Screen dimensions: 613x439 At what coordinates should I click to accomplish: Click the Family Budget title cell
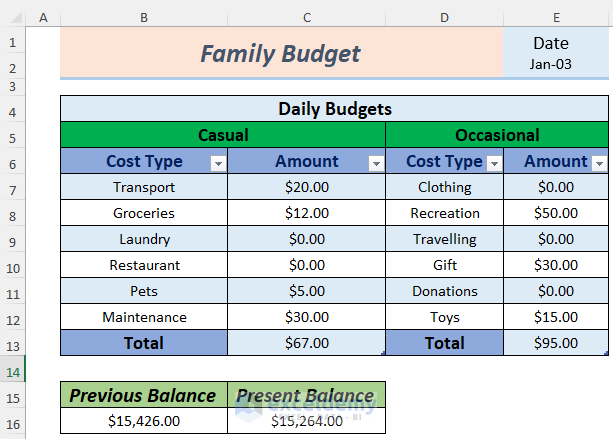click(x=281, y=54)
